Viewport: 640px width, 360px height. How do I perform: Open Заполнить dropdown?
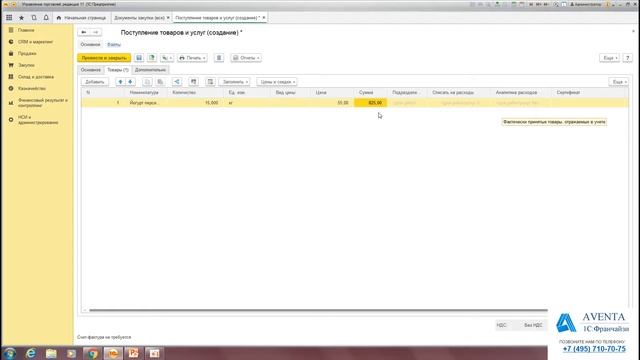[x=234, y=82]
